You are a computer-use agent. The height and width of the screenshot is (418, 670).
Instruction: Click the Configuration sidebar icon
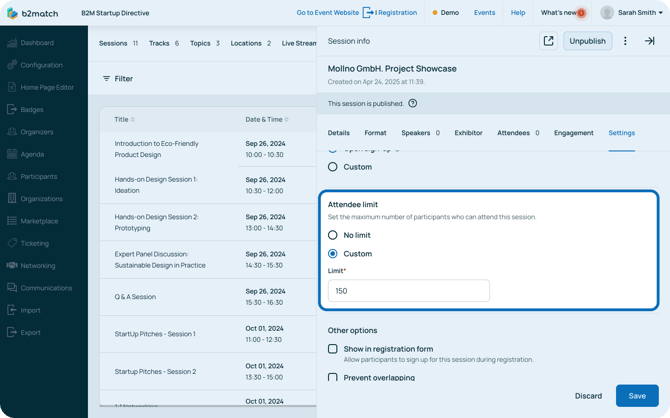click(12, 65)
